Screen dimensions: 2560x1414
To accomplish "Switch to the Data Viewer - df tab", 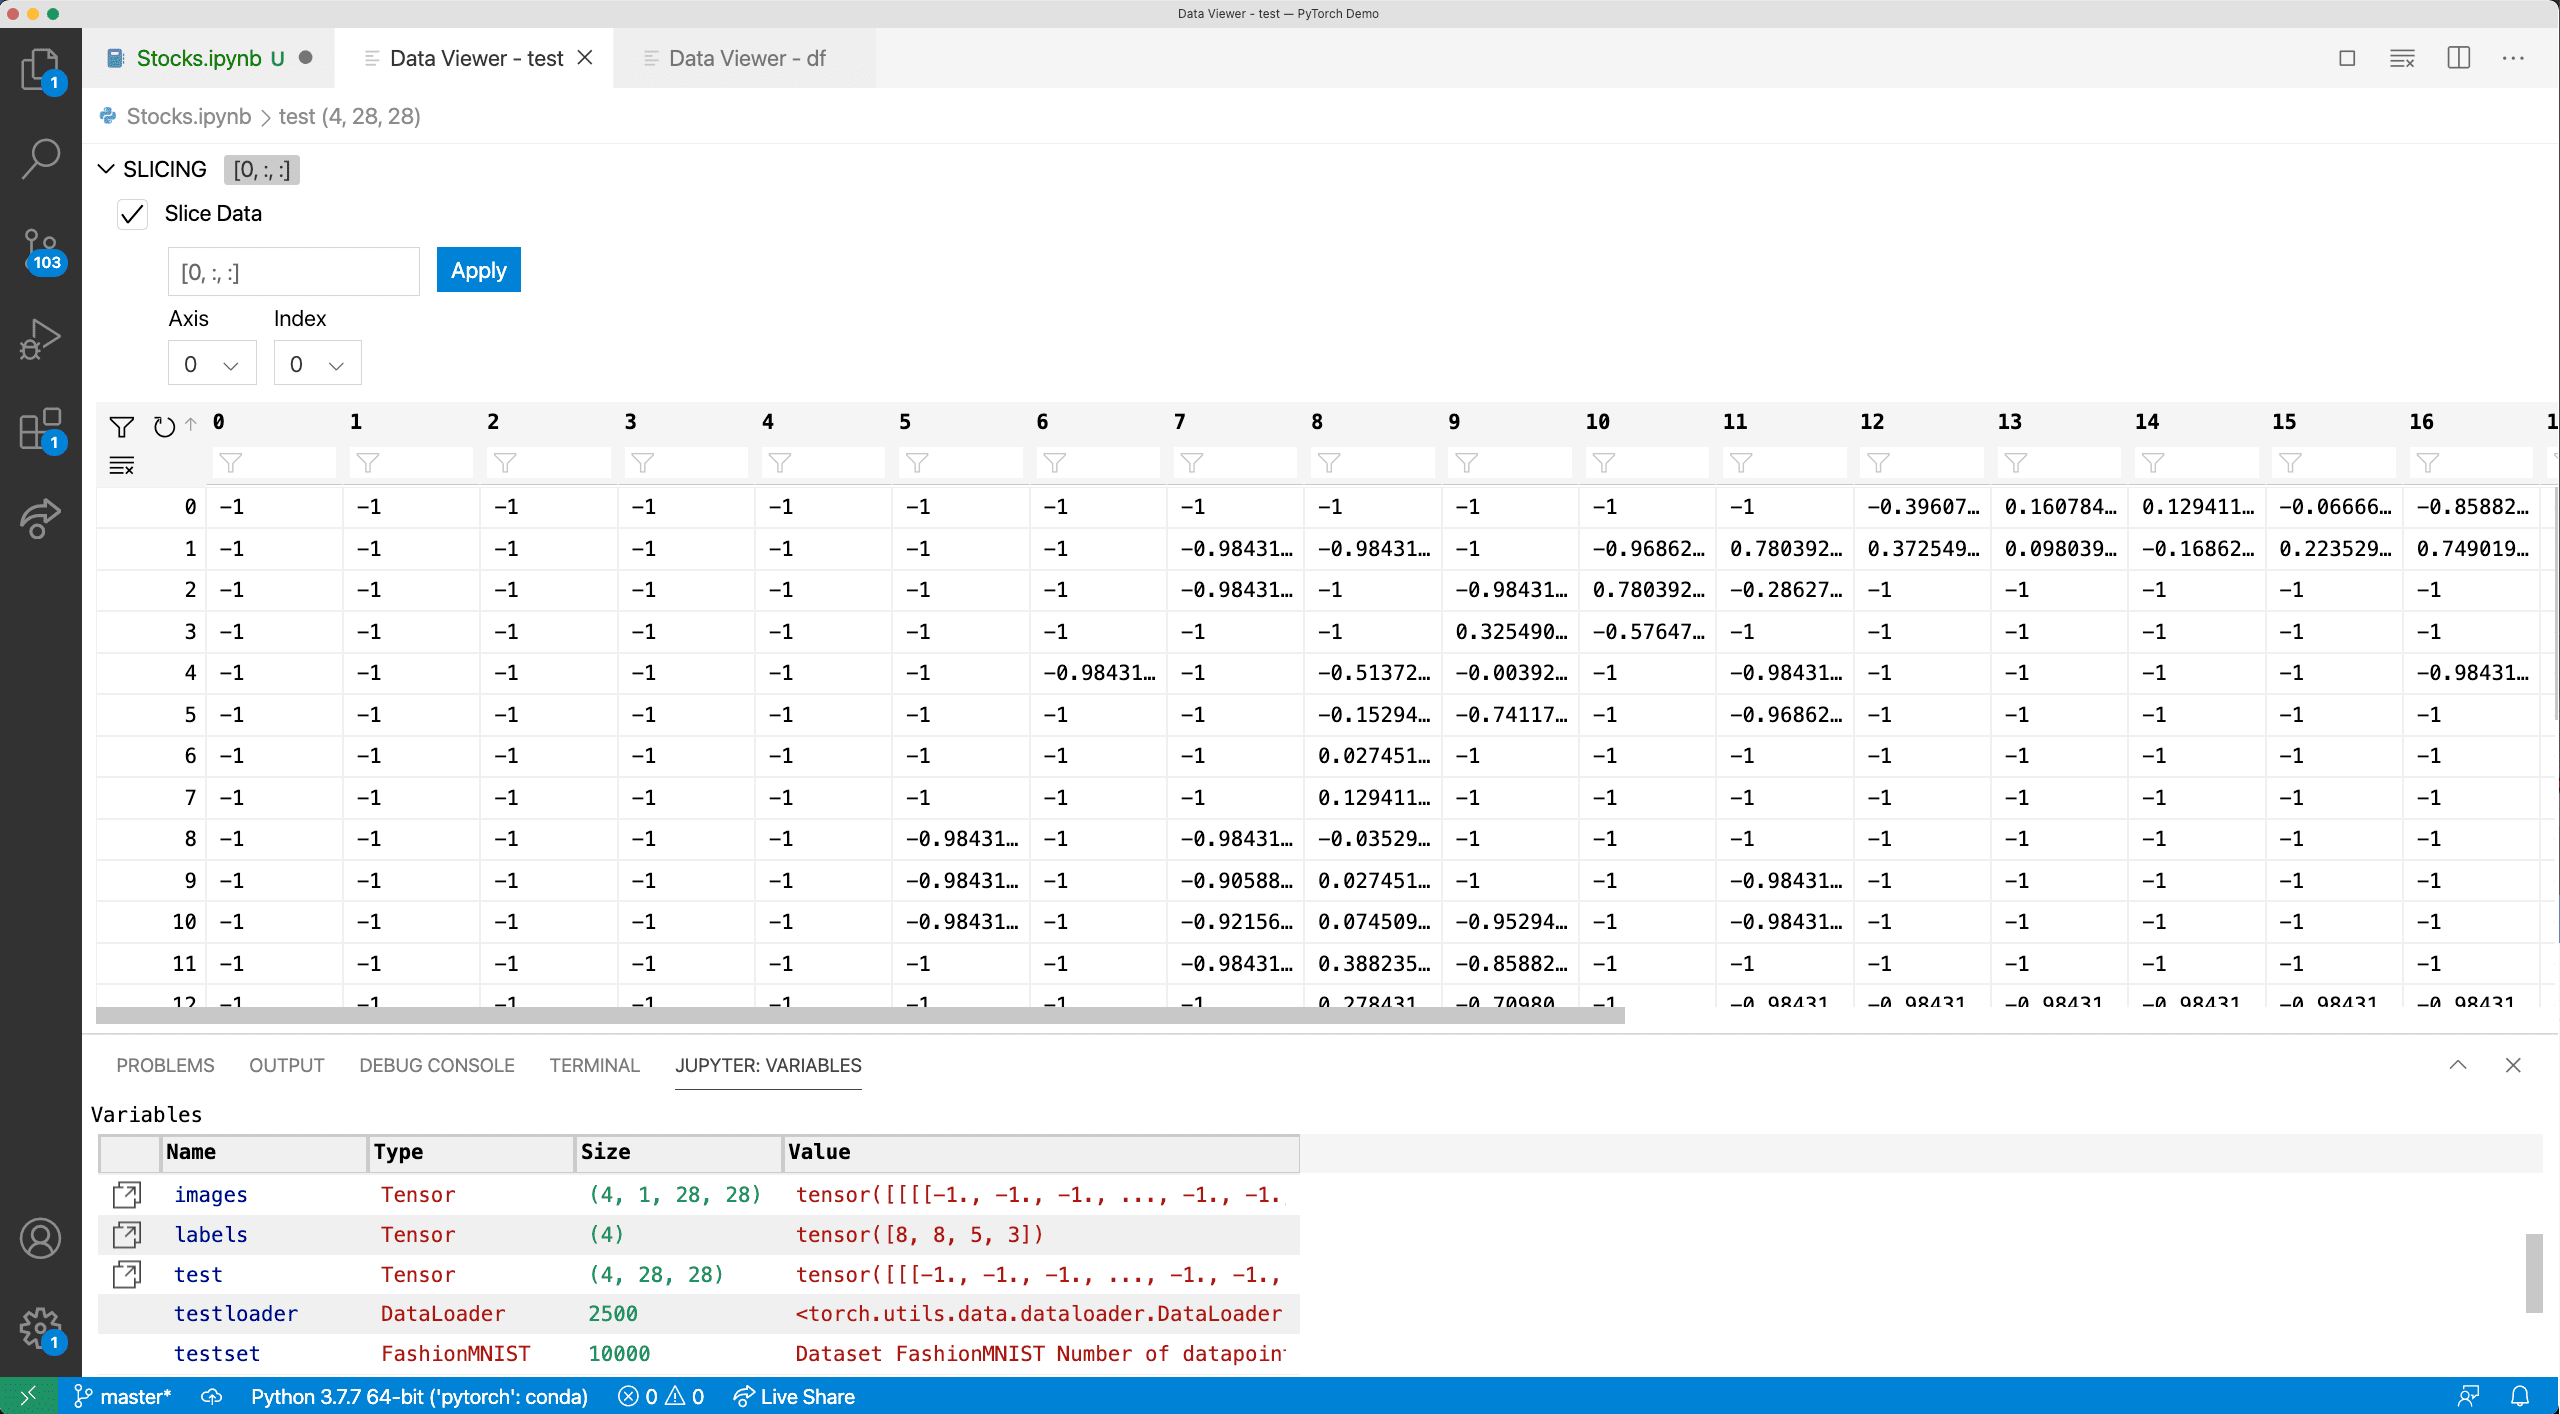I will (745, 58).
